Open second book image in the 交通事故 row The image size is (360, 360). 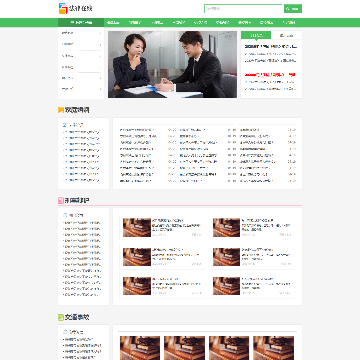(184, 348)
